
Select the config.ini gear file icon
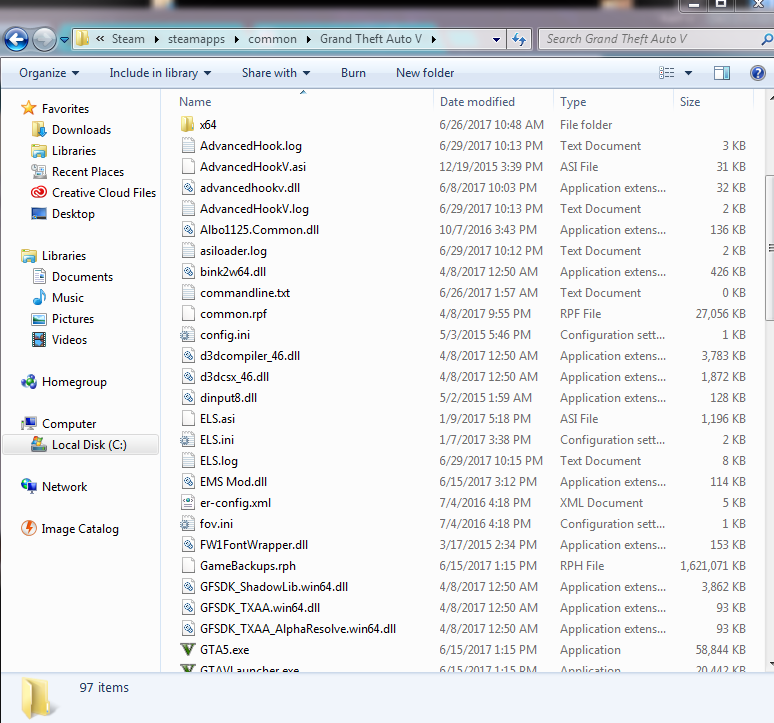[188, 335]
